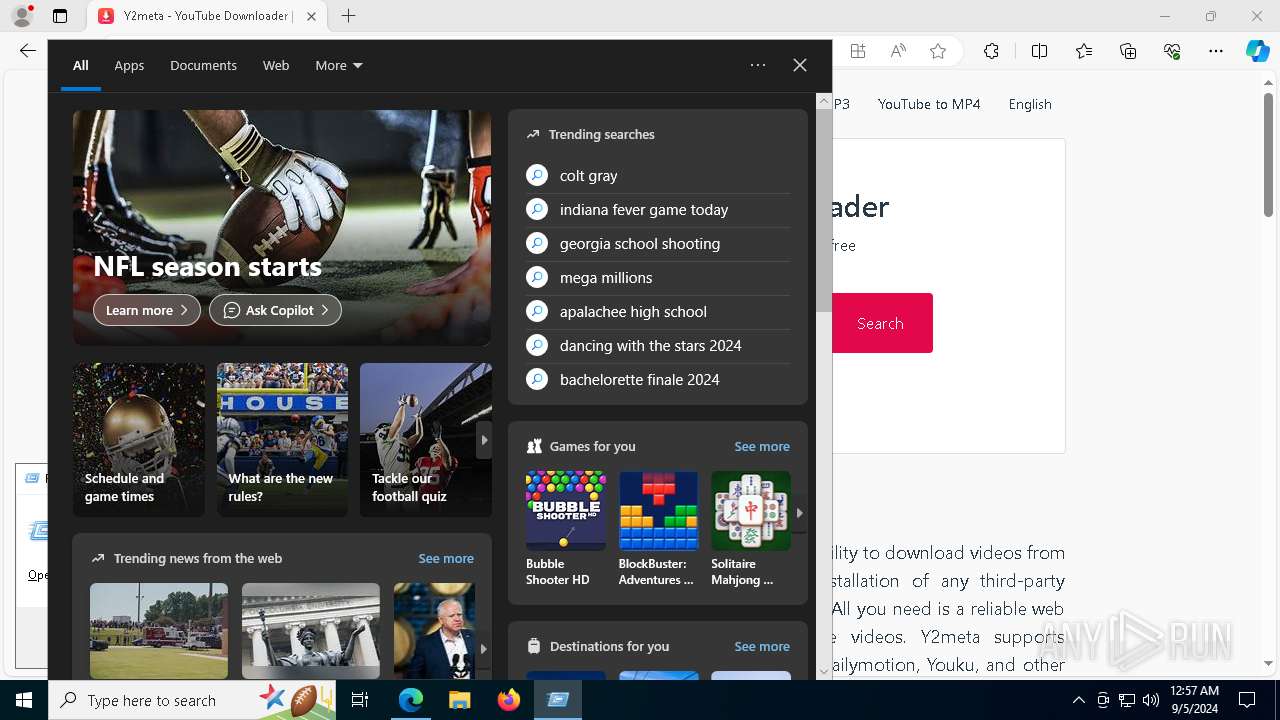Open BlockBuster Adventures game
Screen dimensions: 1280x720
click(x=658, y=529)
